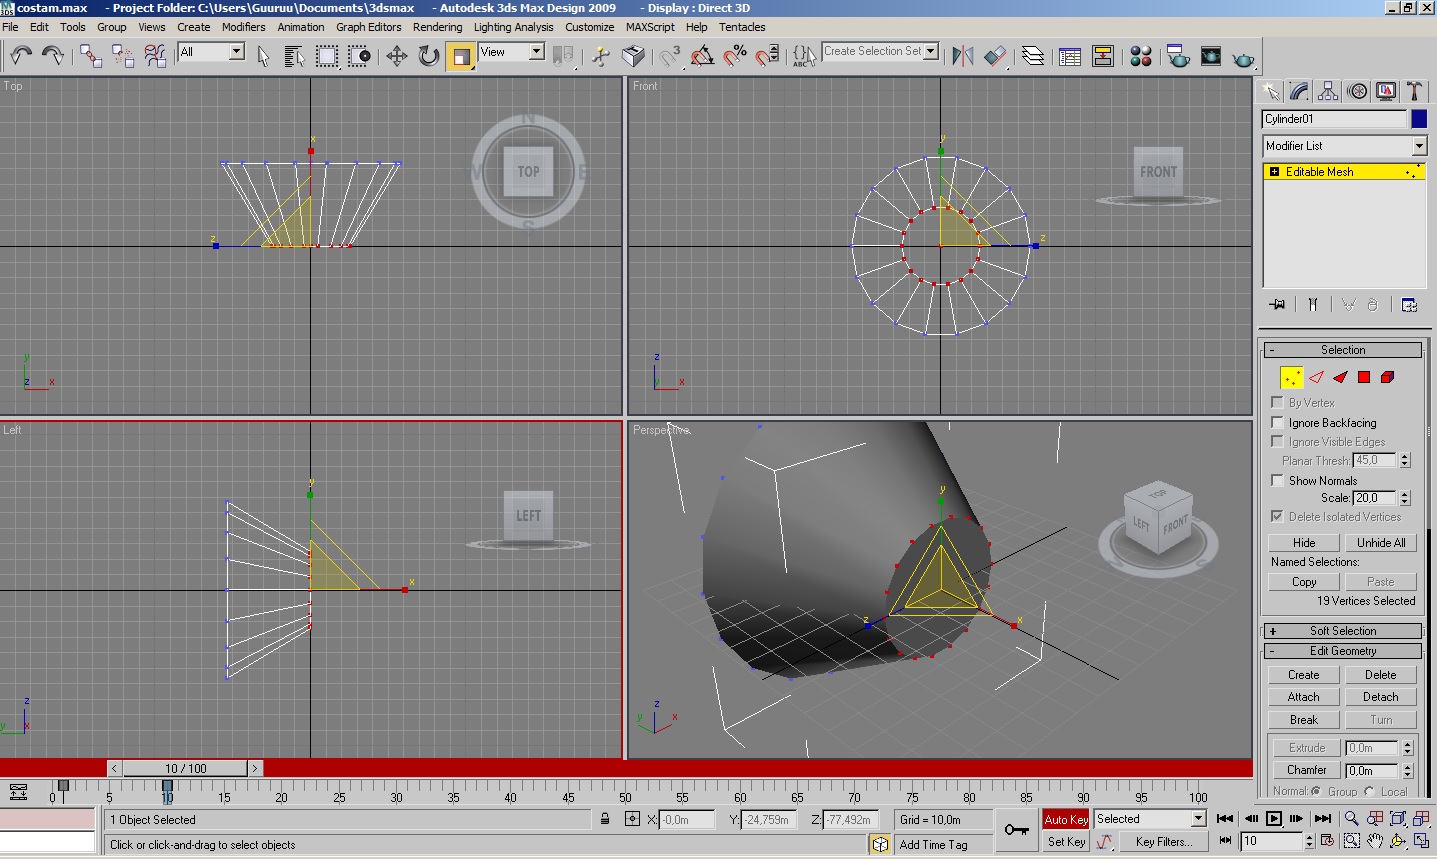
Task: Click the Undo arrow icon
Action: (21, 56)
